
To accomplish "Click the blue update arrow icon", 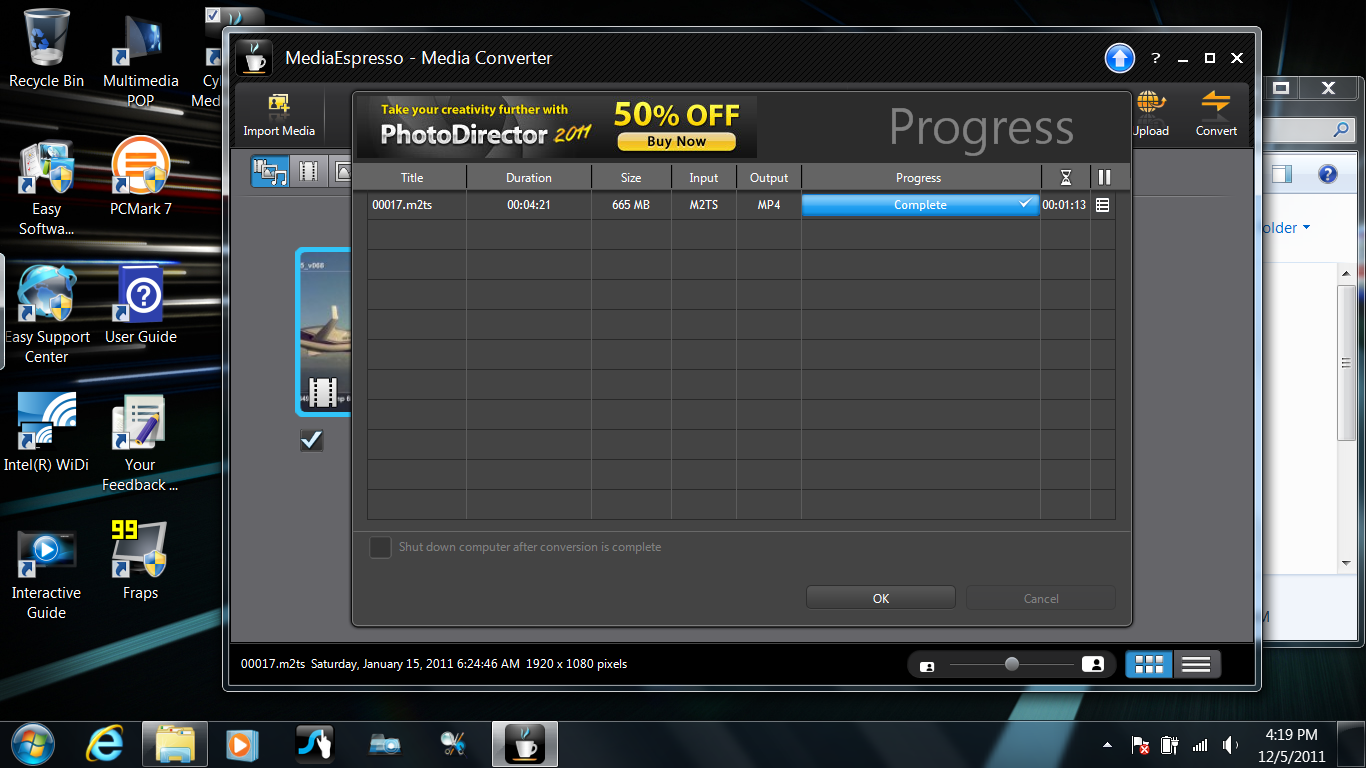I will click(x=1120, y=58).
